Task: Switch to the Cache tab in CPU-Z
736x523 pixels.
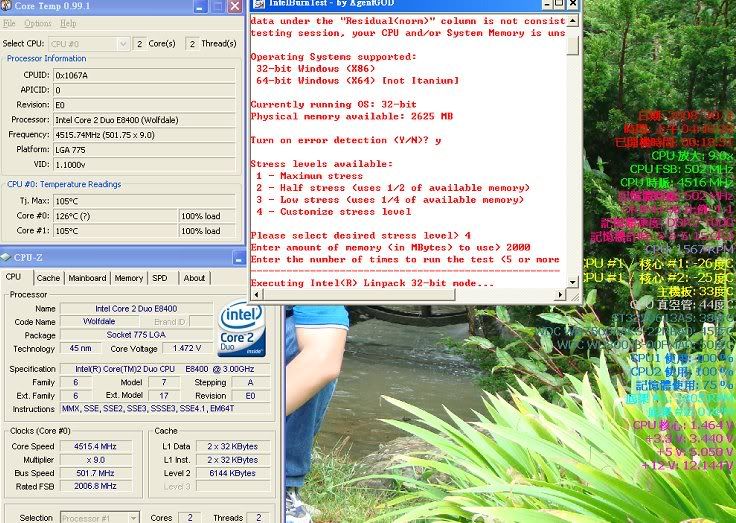Action: [48, 278]
